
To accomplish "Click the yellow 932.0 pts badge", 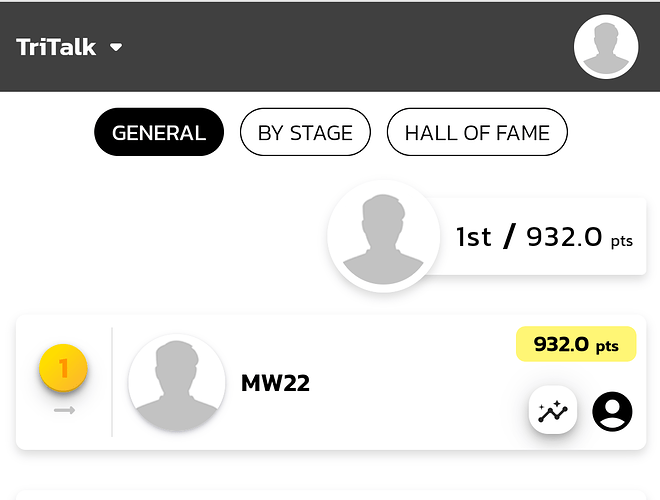I will (x=576, y=344).
